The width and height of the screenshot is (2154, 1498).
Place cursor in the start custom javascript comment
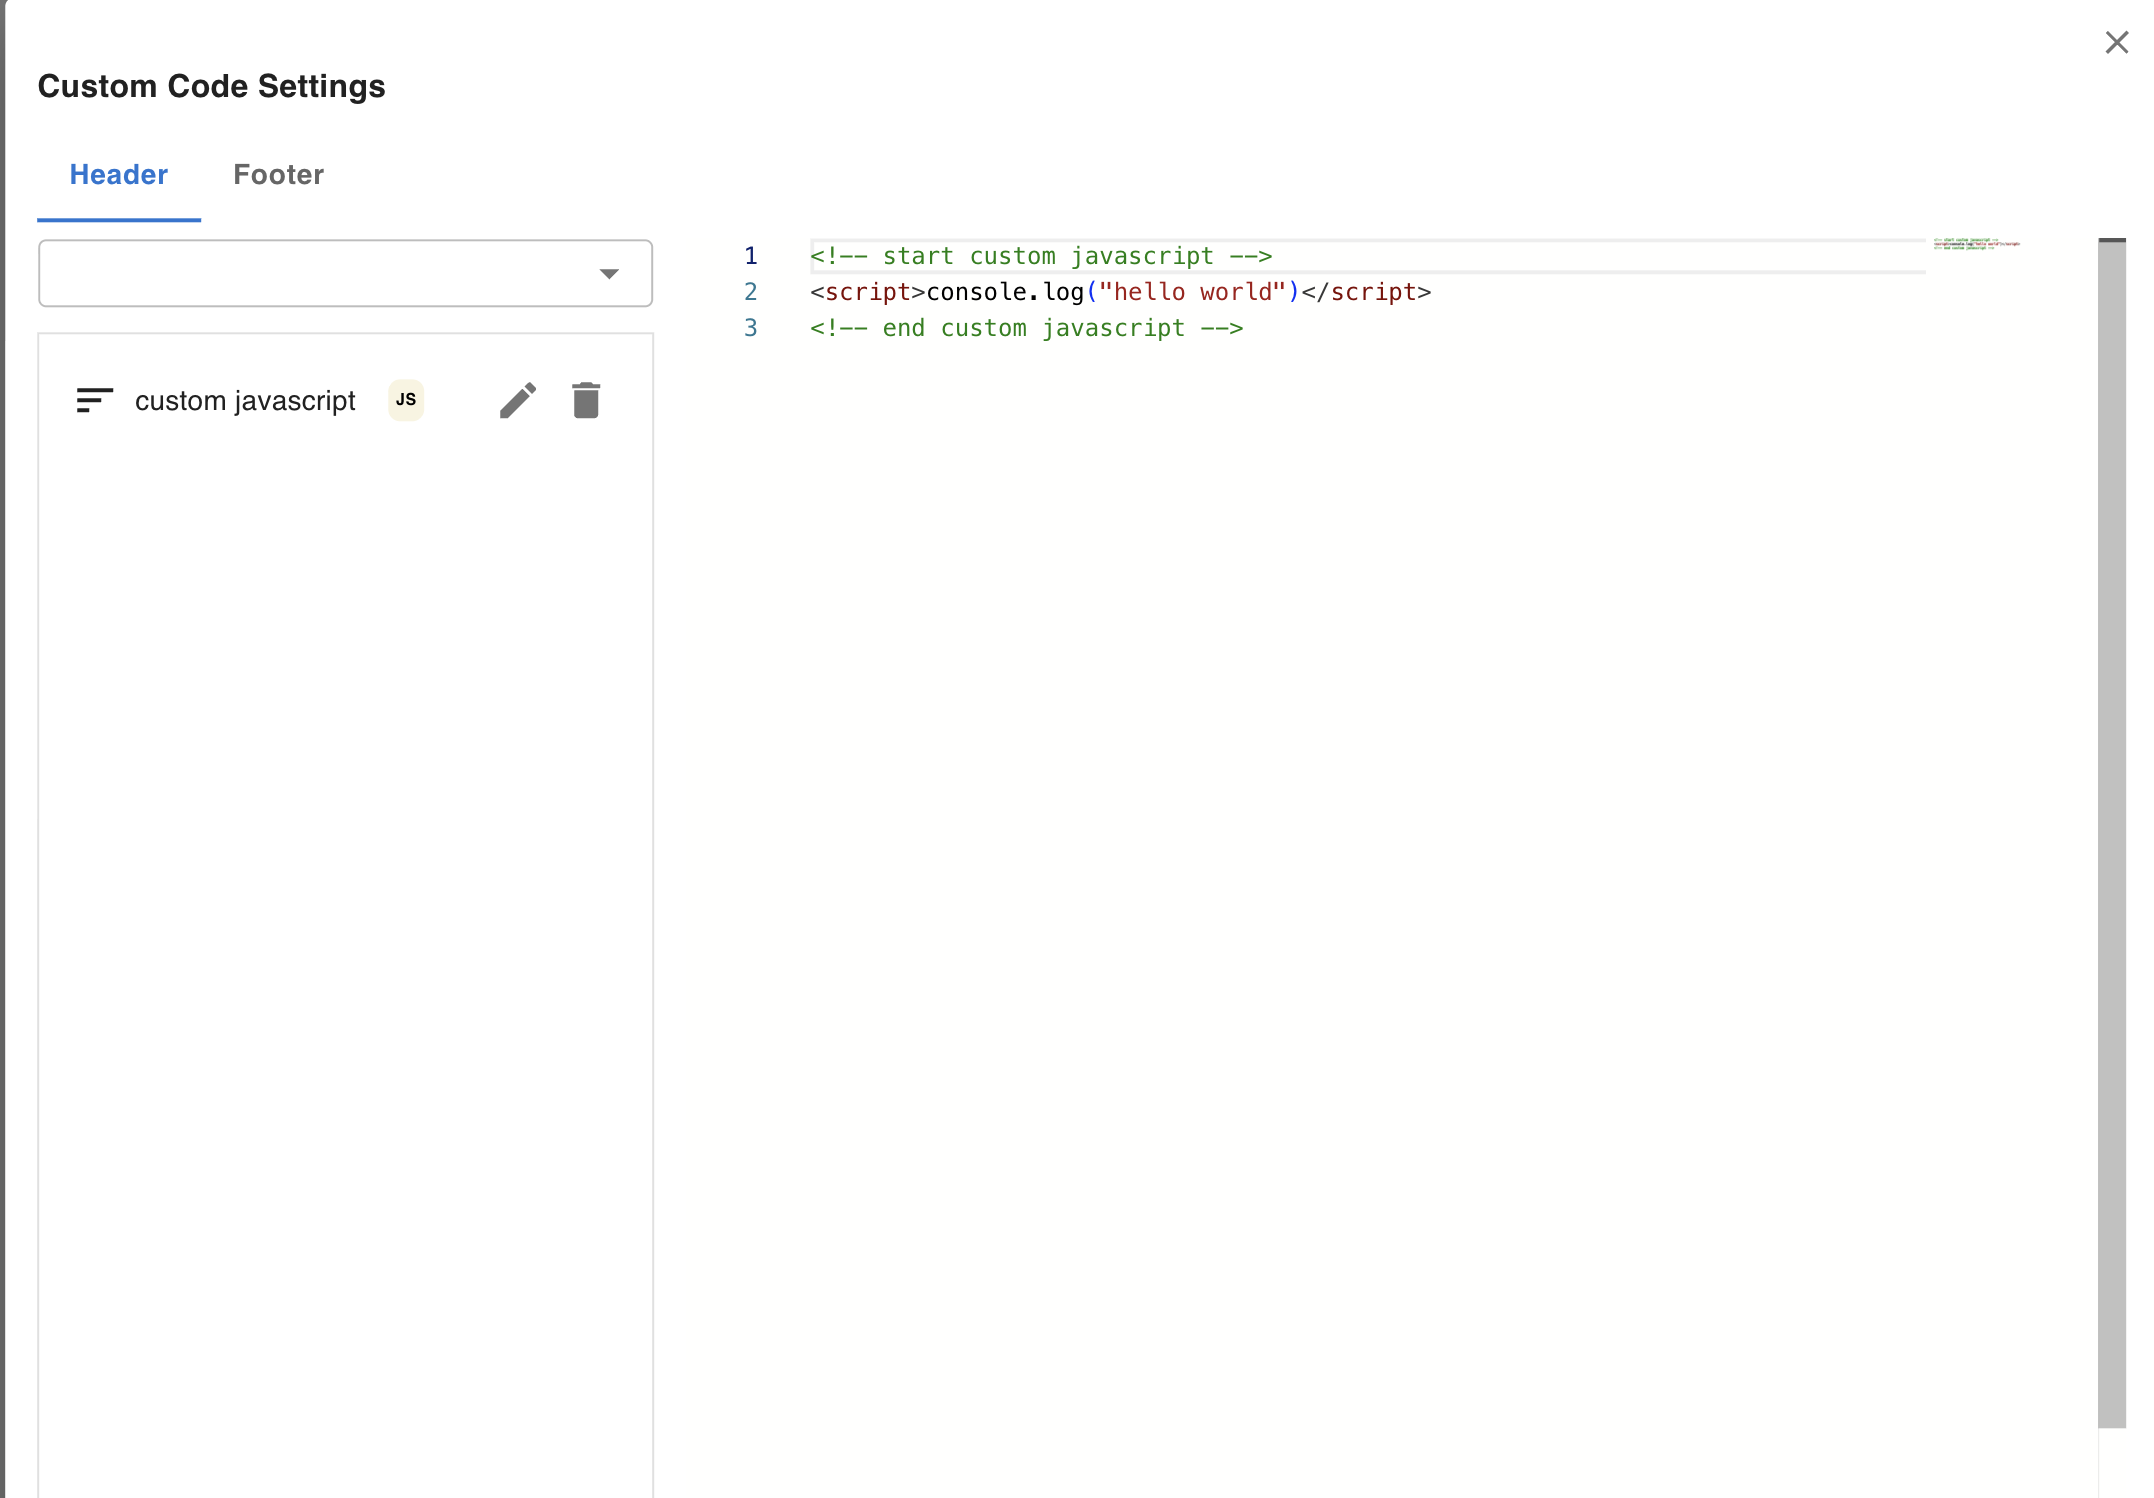(x=1040, y=257)
